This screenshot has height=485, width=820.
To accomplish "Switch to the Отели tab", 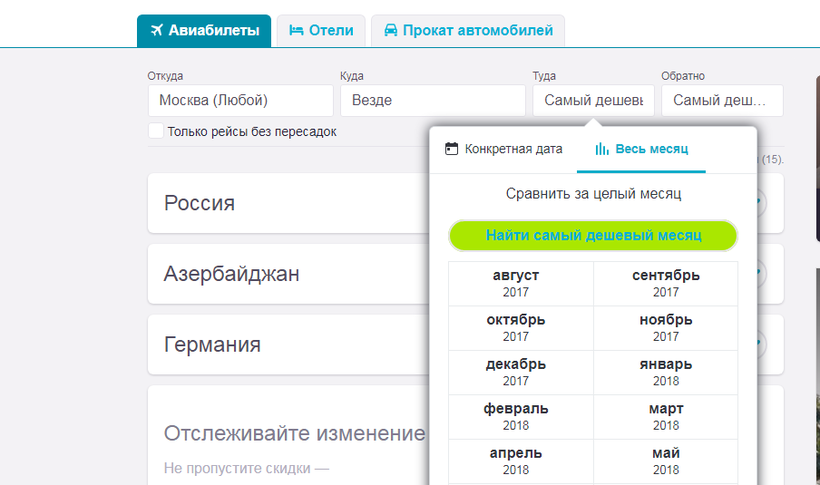I will [x=320, y=31].
